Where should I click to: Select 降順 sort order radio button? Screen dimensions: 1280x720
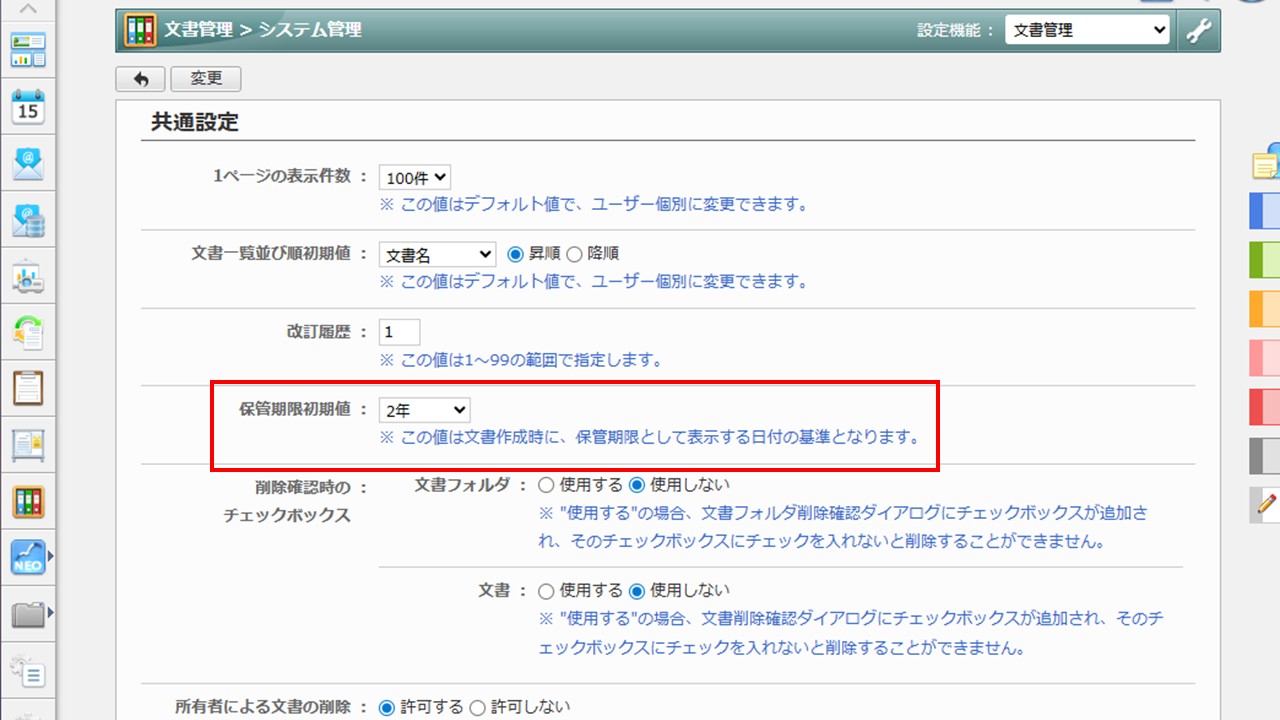[x=575, y=254]
